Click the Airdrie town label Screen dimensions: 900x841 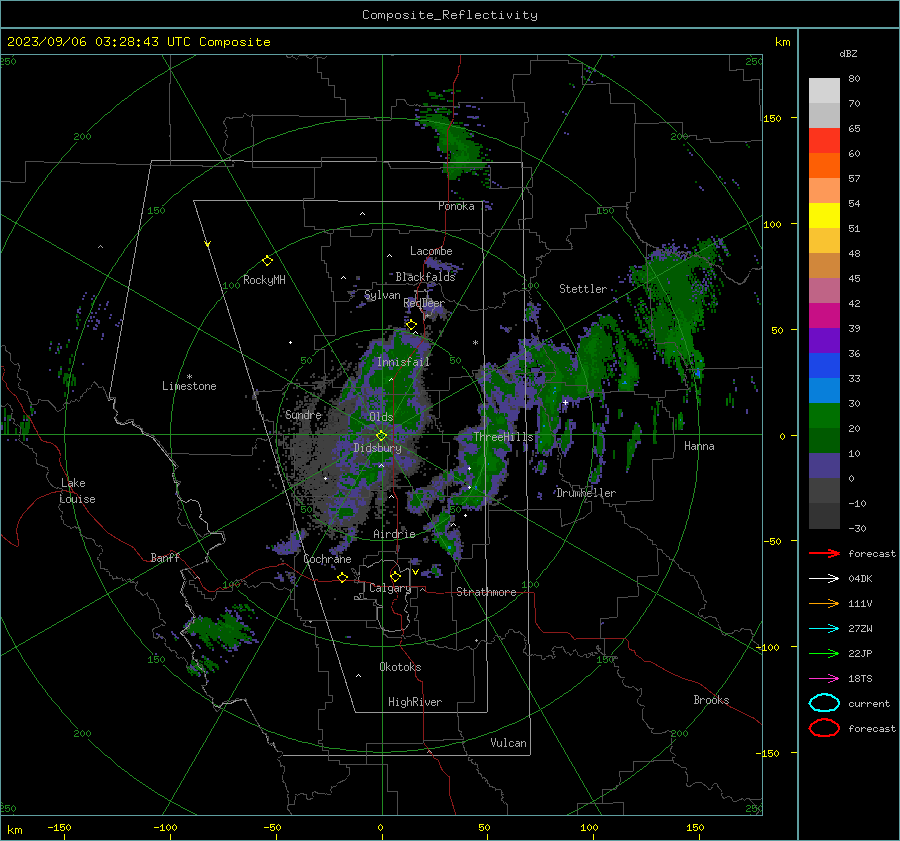point(394,534)
